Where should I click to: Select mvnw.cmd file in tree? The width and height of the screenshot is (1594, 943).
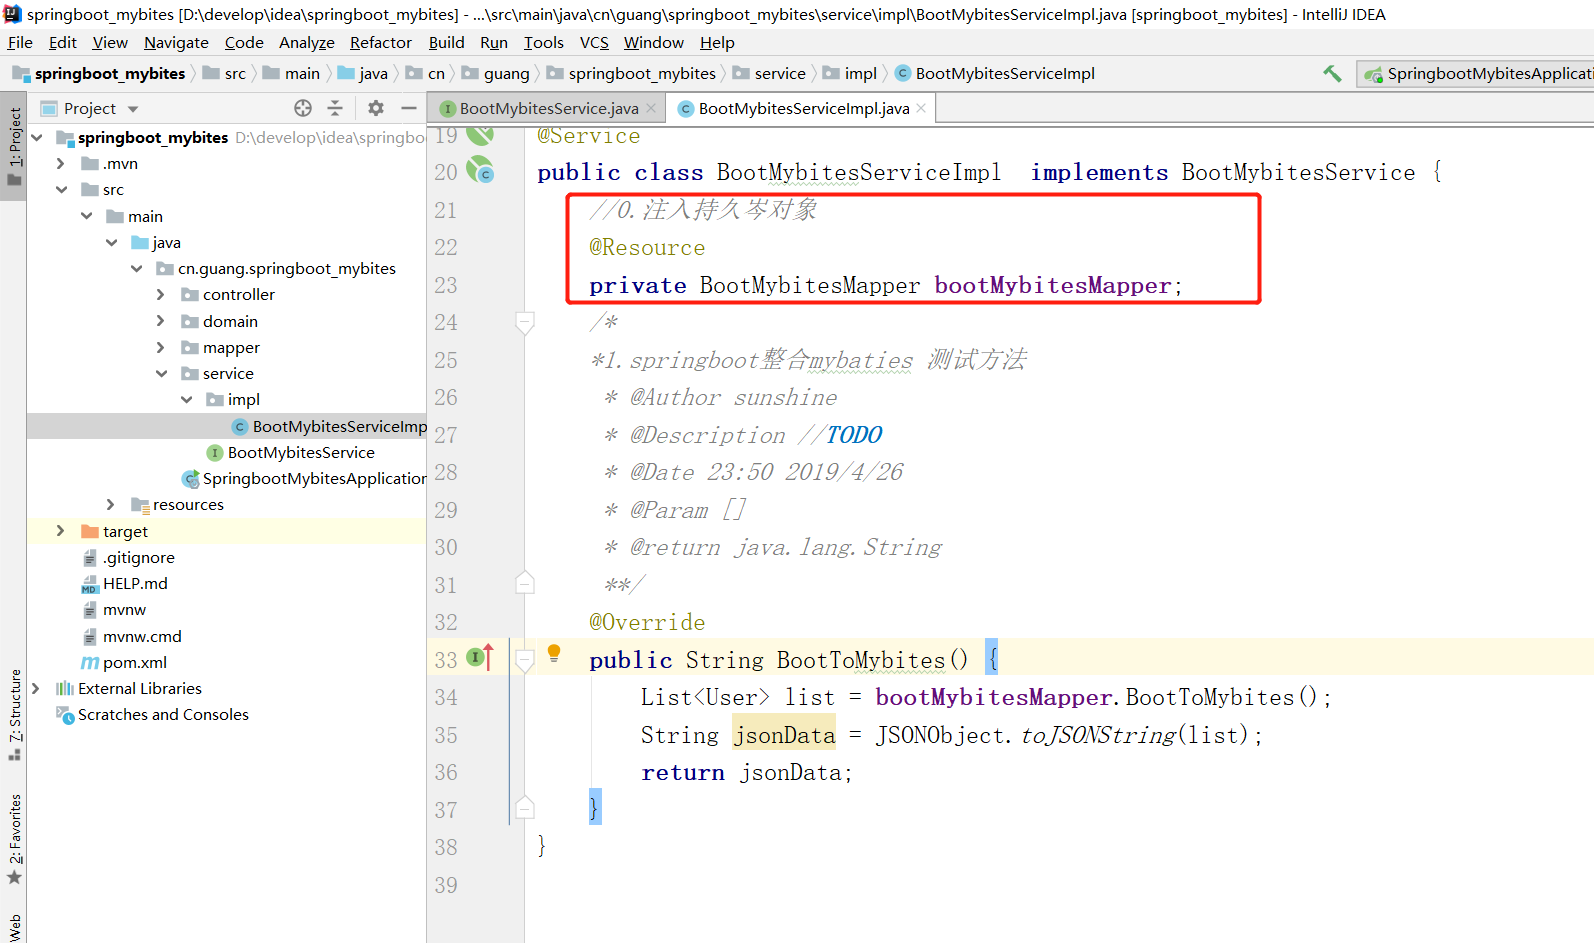tap(131, 636)
